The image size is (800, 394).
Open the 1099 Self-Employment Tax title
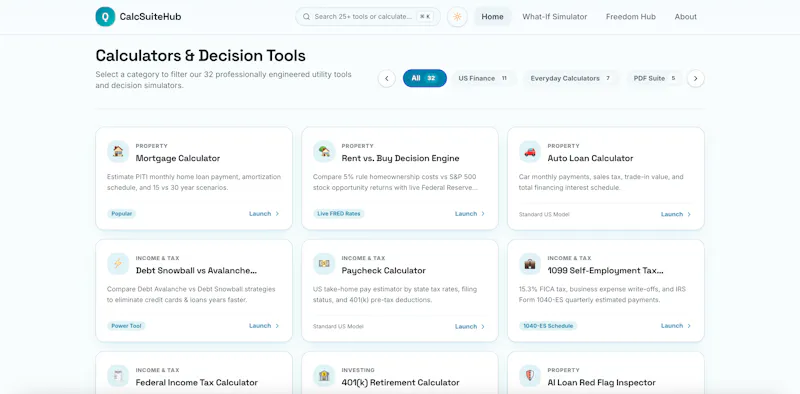point(606,270)
